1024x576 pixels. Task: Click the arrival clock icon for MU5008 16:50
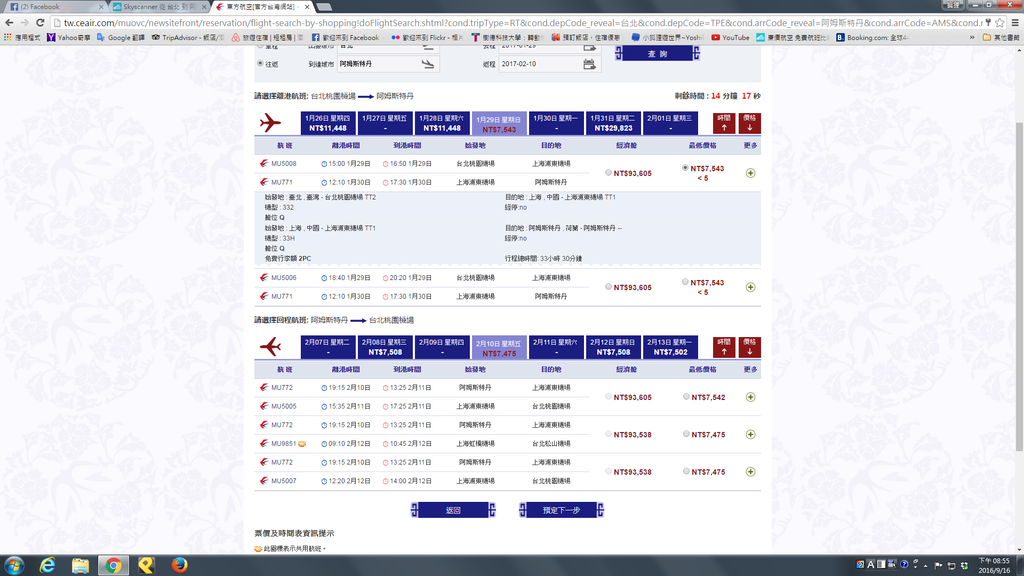coord(385,164)
